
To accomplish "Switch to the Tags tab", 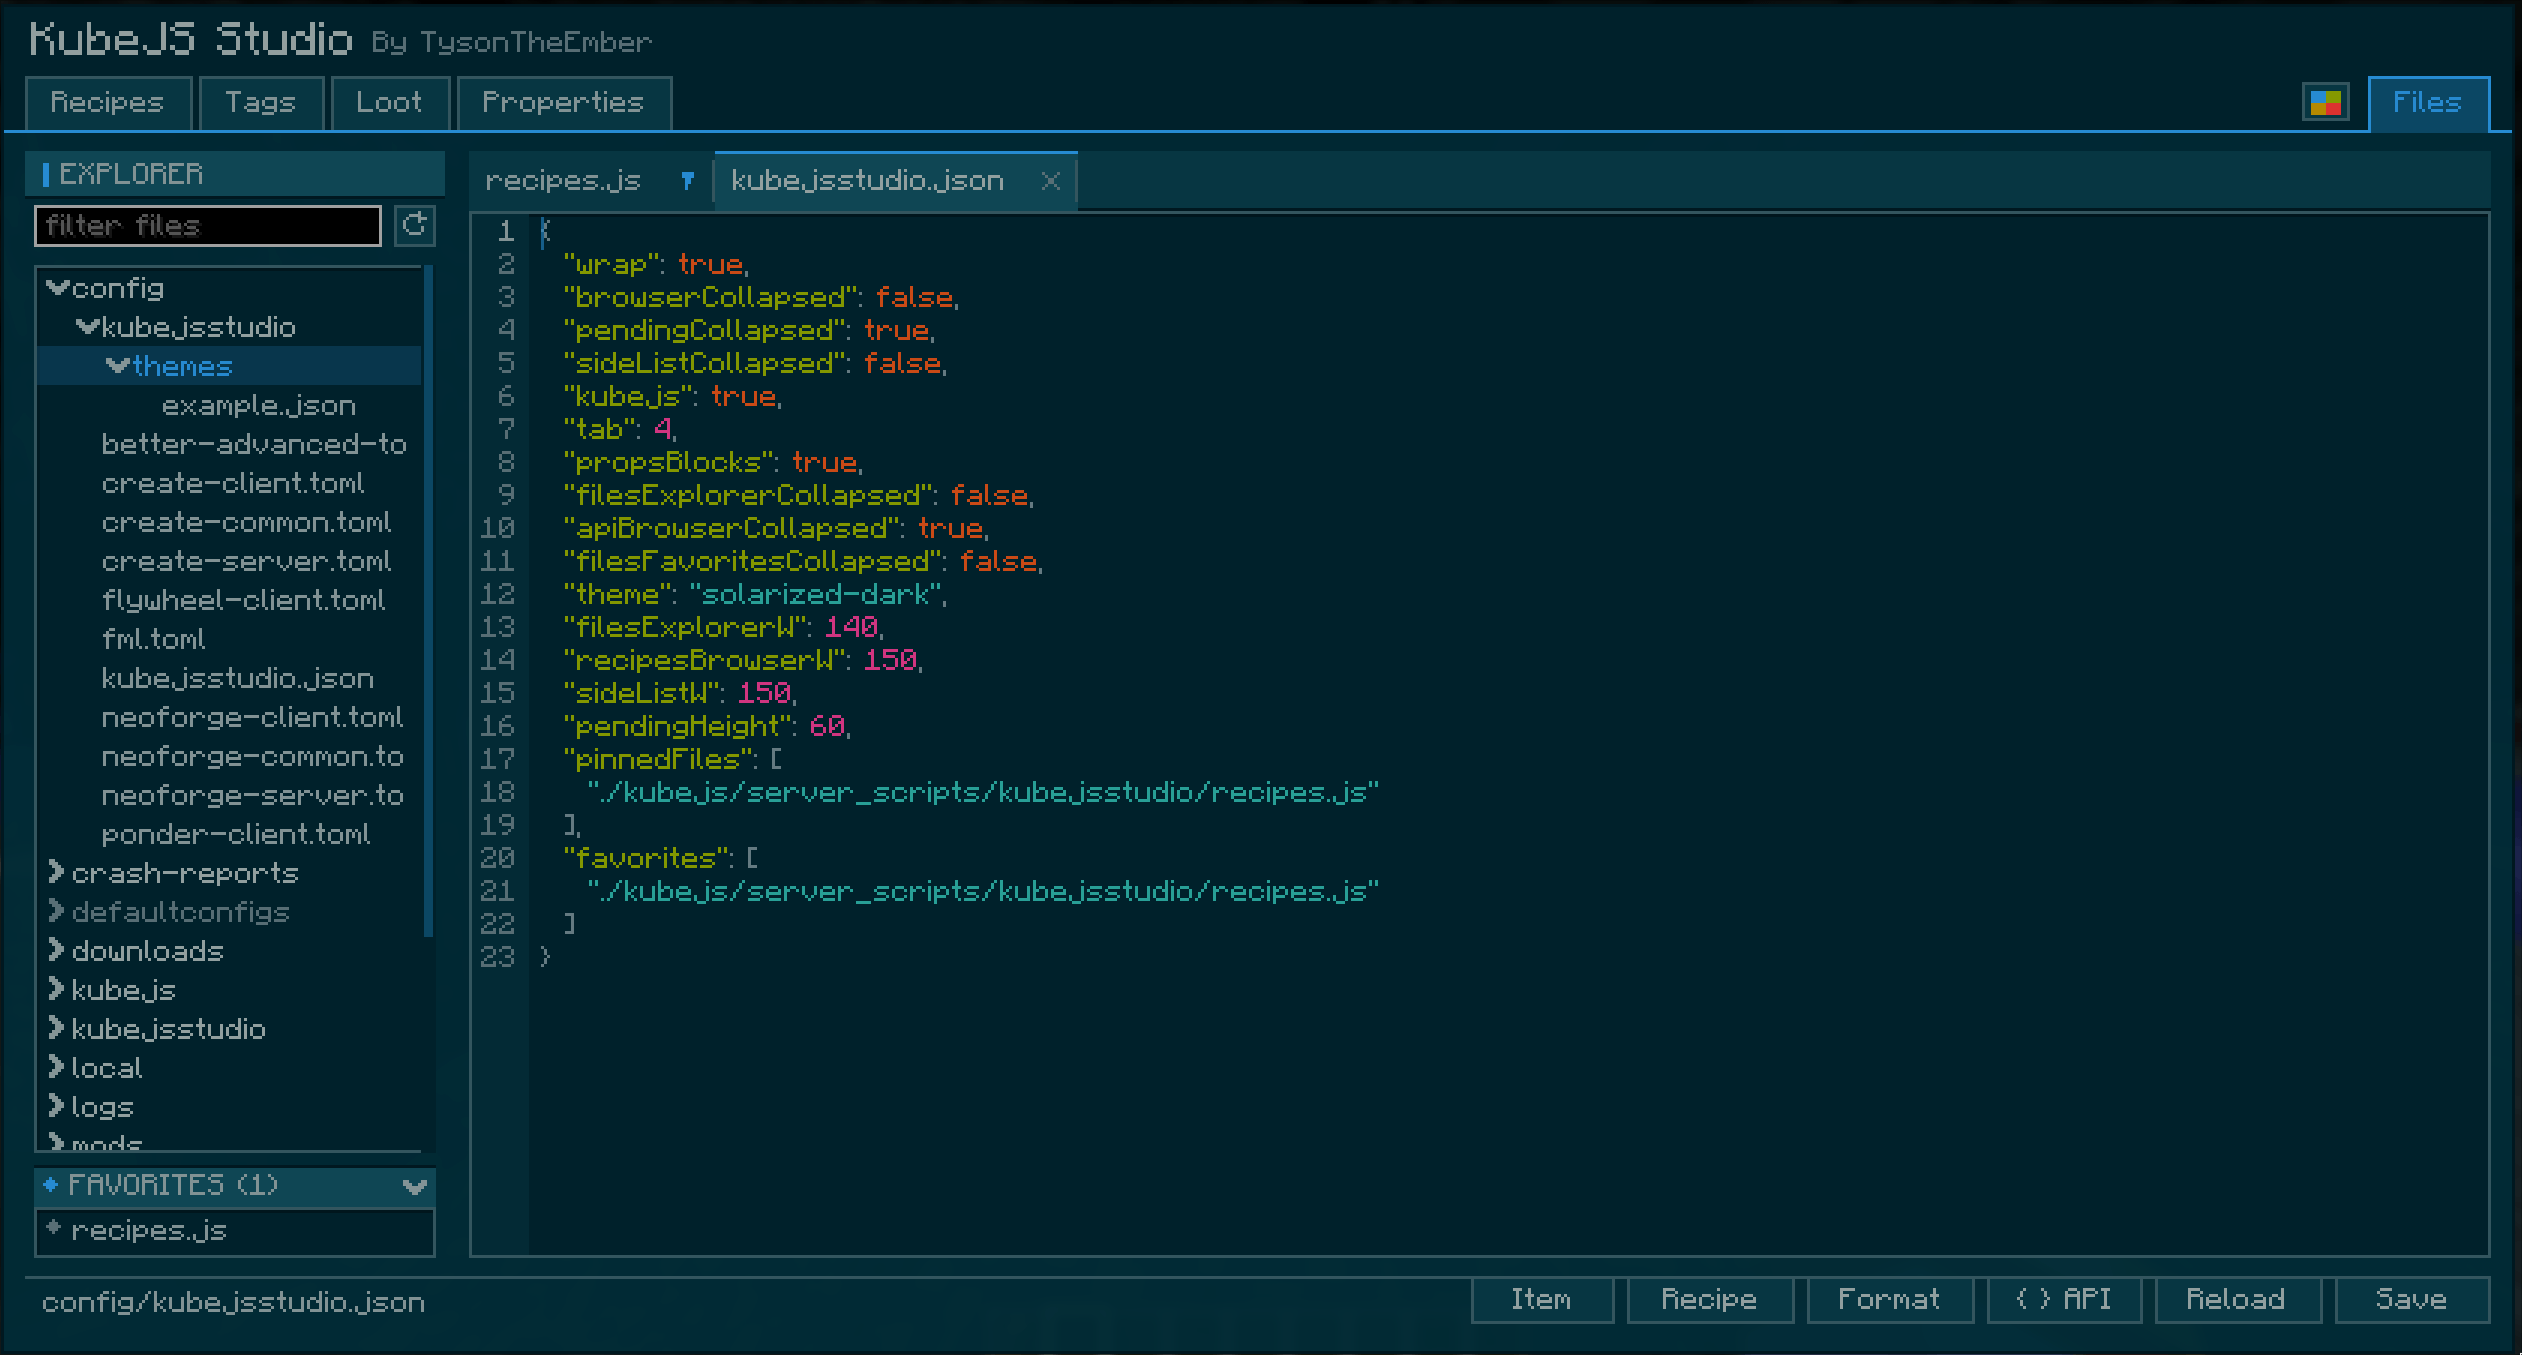I will click(x=261, y=103).
